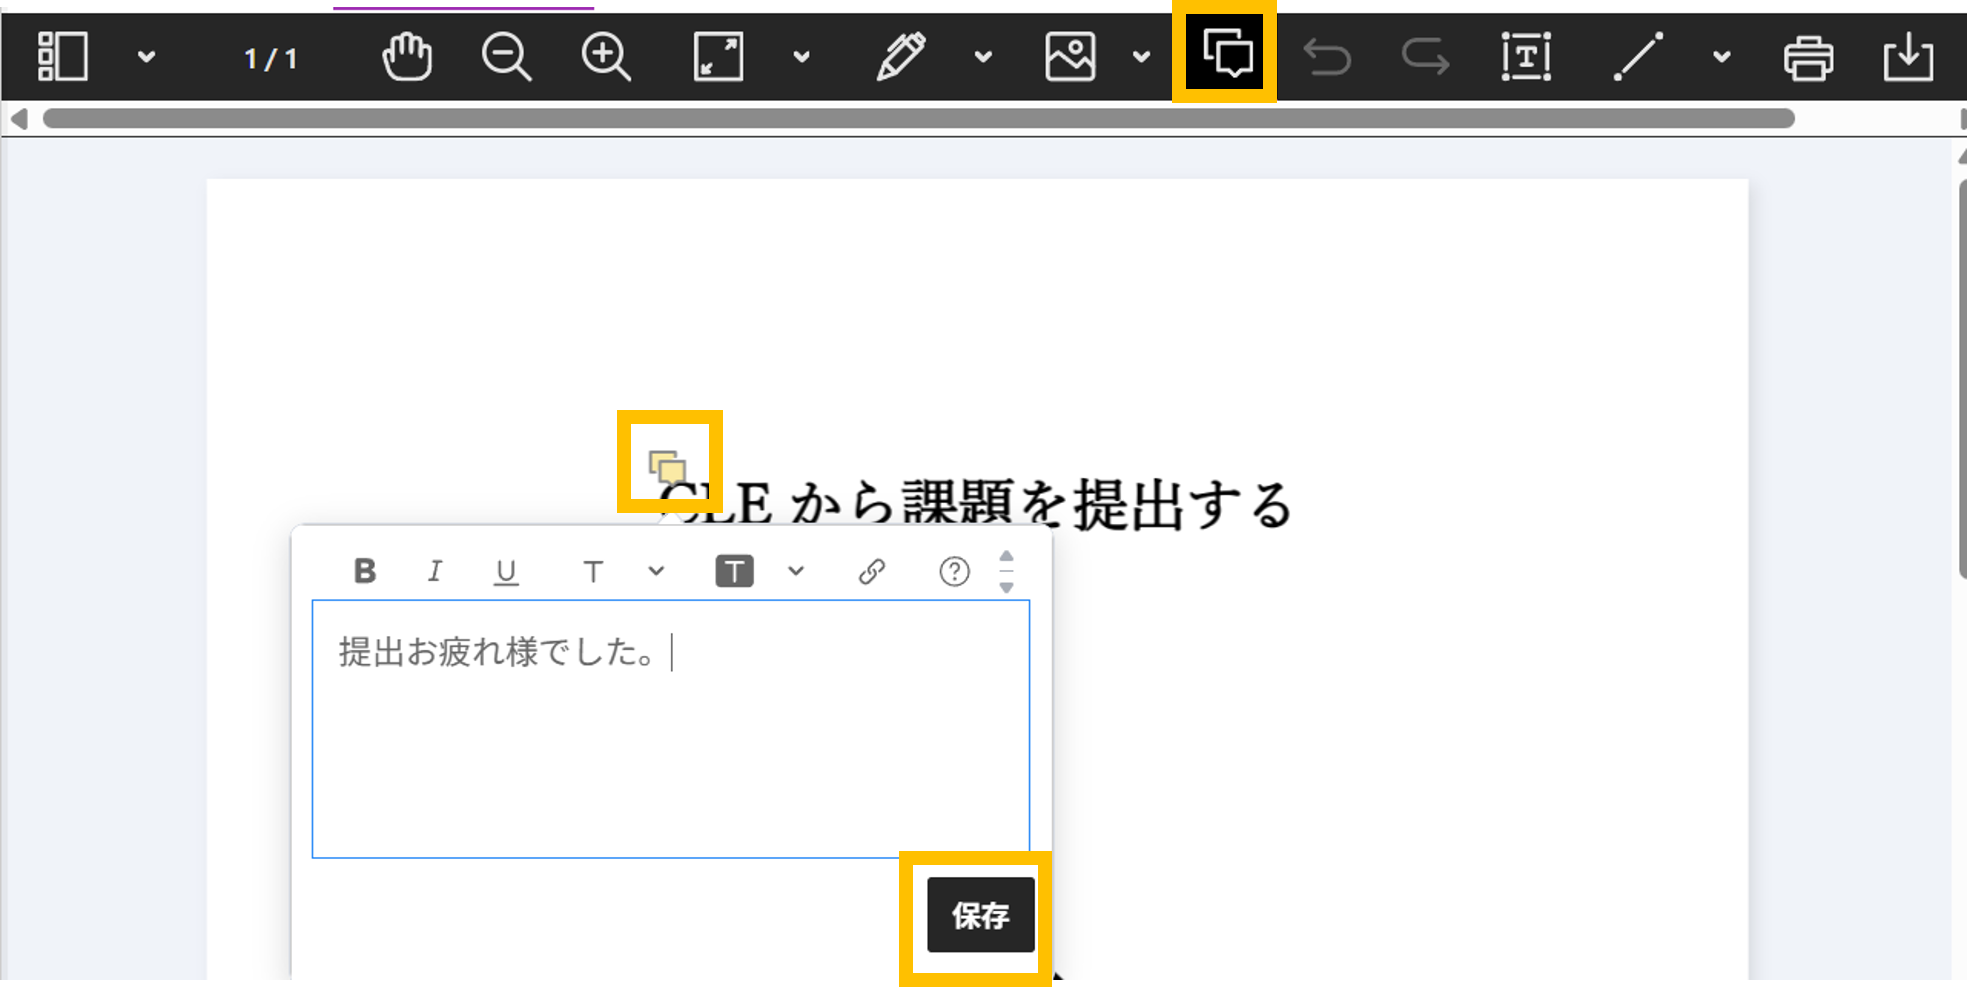This screenshot has width=1967, height=987.
Task: Zoom out with the minus magnifier
Action: pyautogui.click(x=506, y=57)
